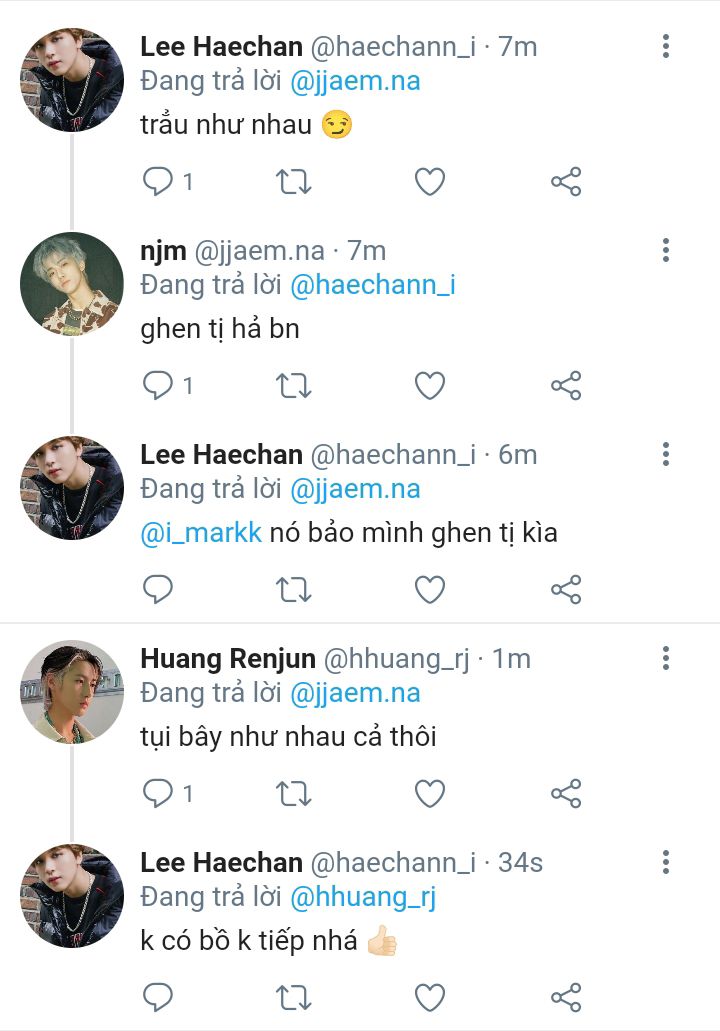This screenshot has width=720, height=1031.
Task: Open more options on Huang Renjun's tweet
Action: tap(665, 658)
